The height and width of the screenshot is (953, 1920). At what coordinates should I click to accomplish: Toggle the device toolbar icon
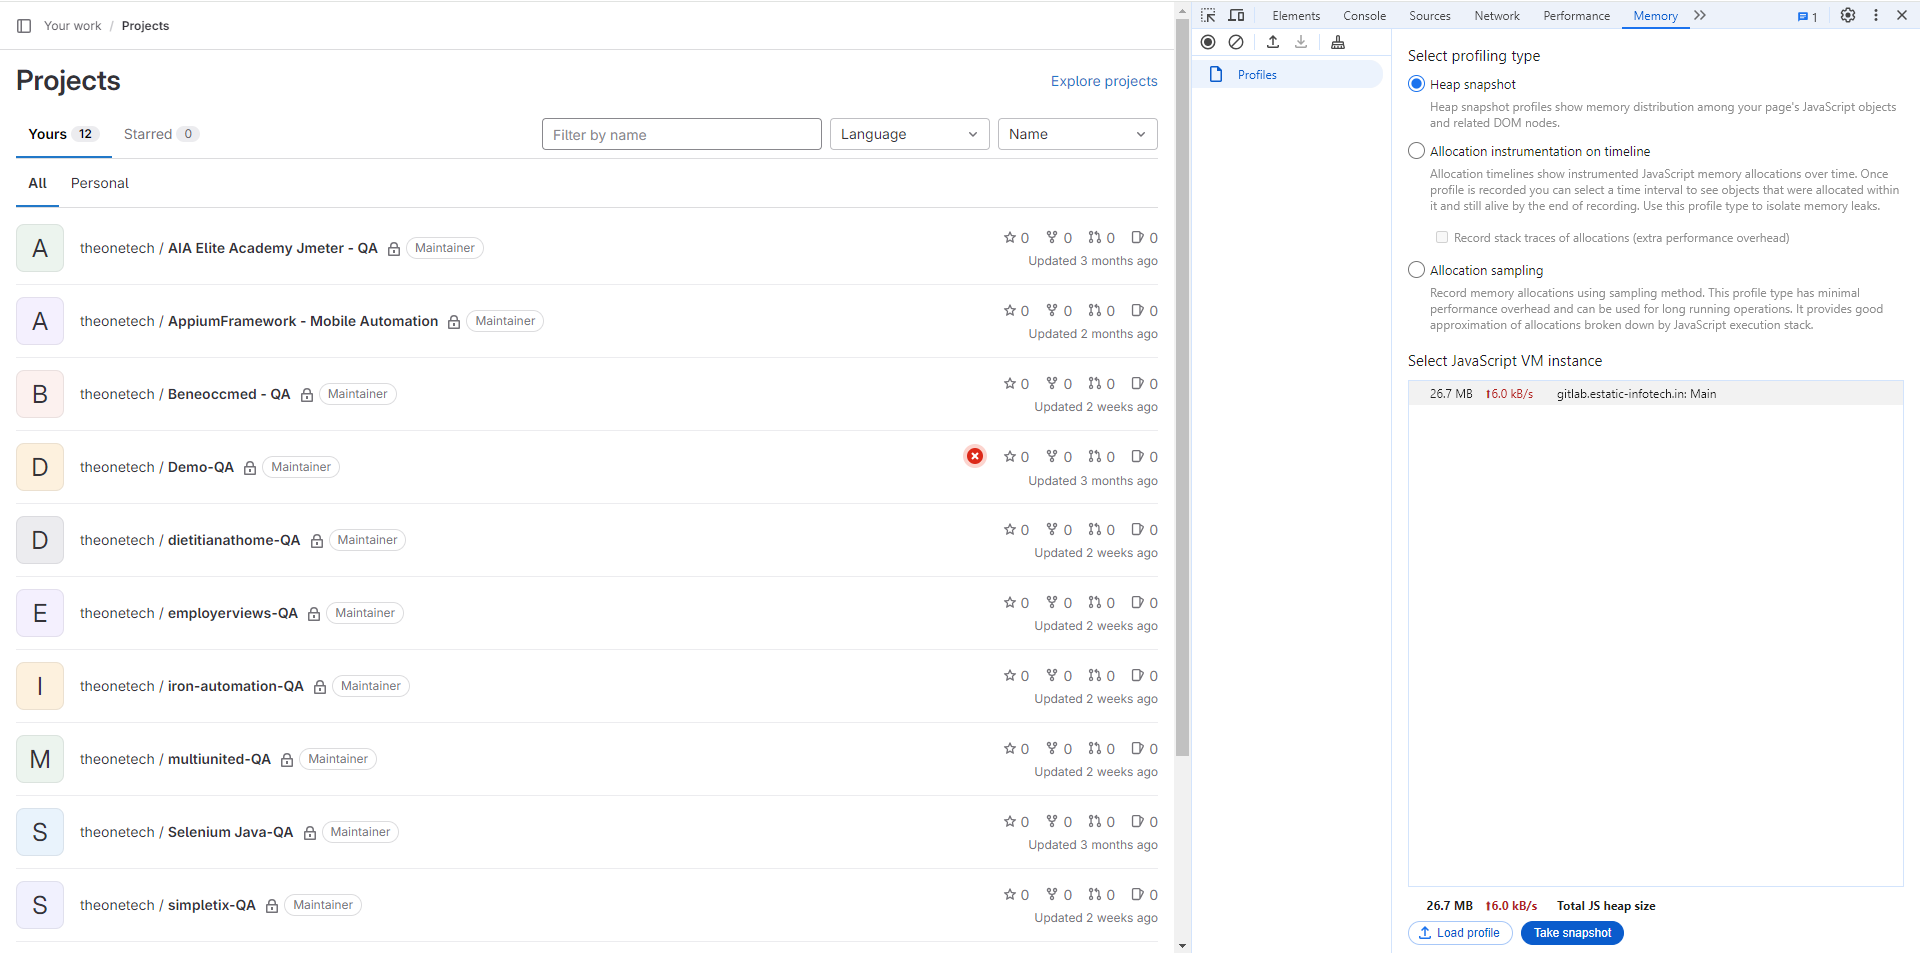(1237, 15)
